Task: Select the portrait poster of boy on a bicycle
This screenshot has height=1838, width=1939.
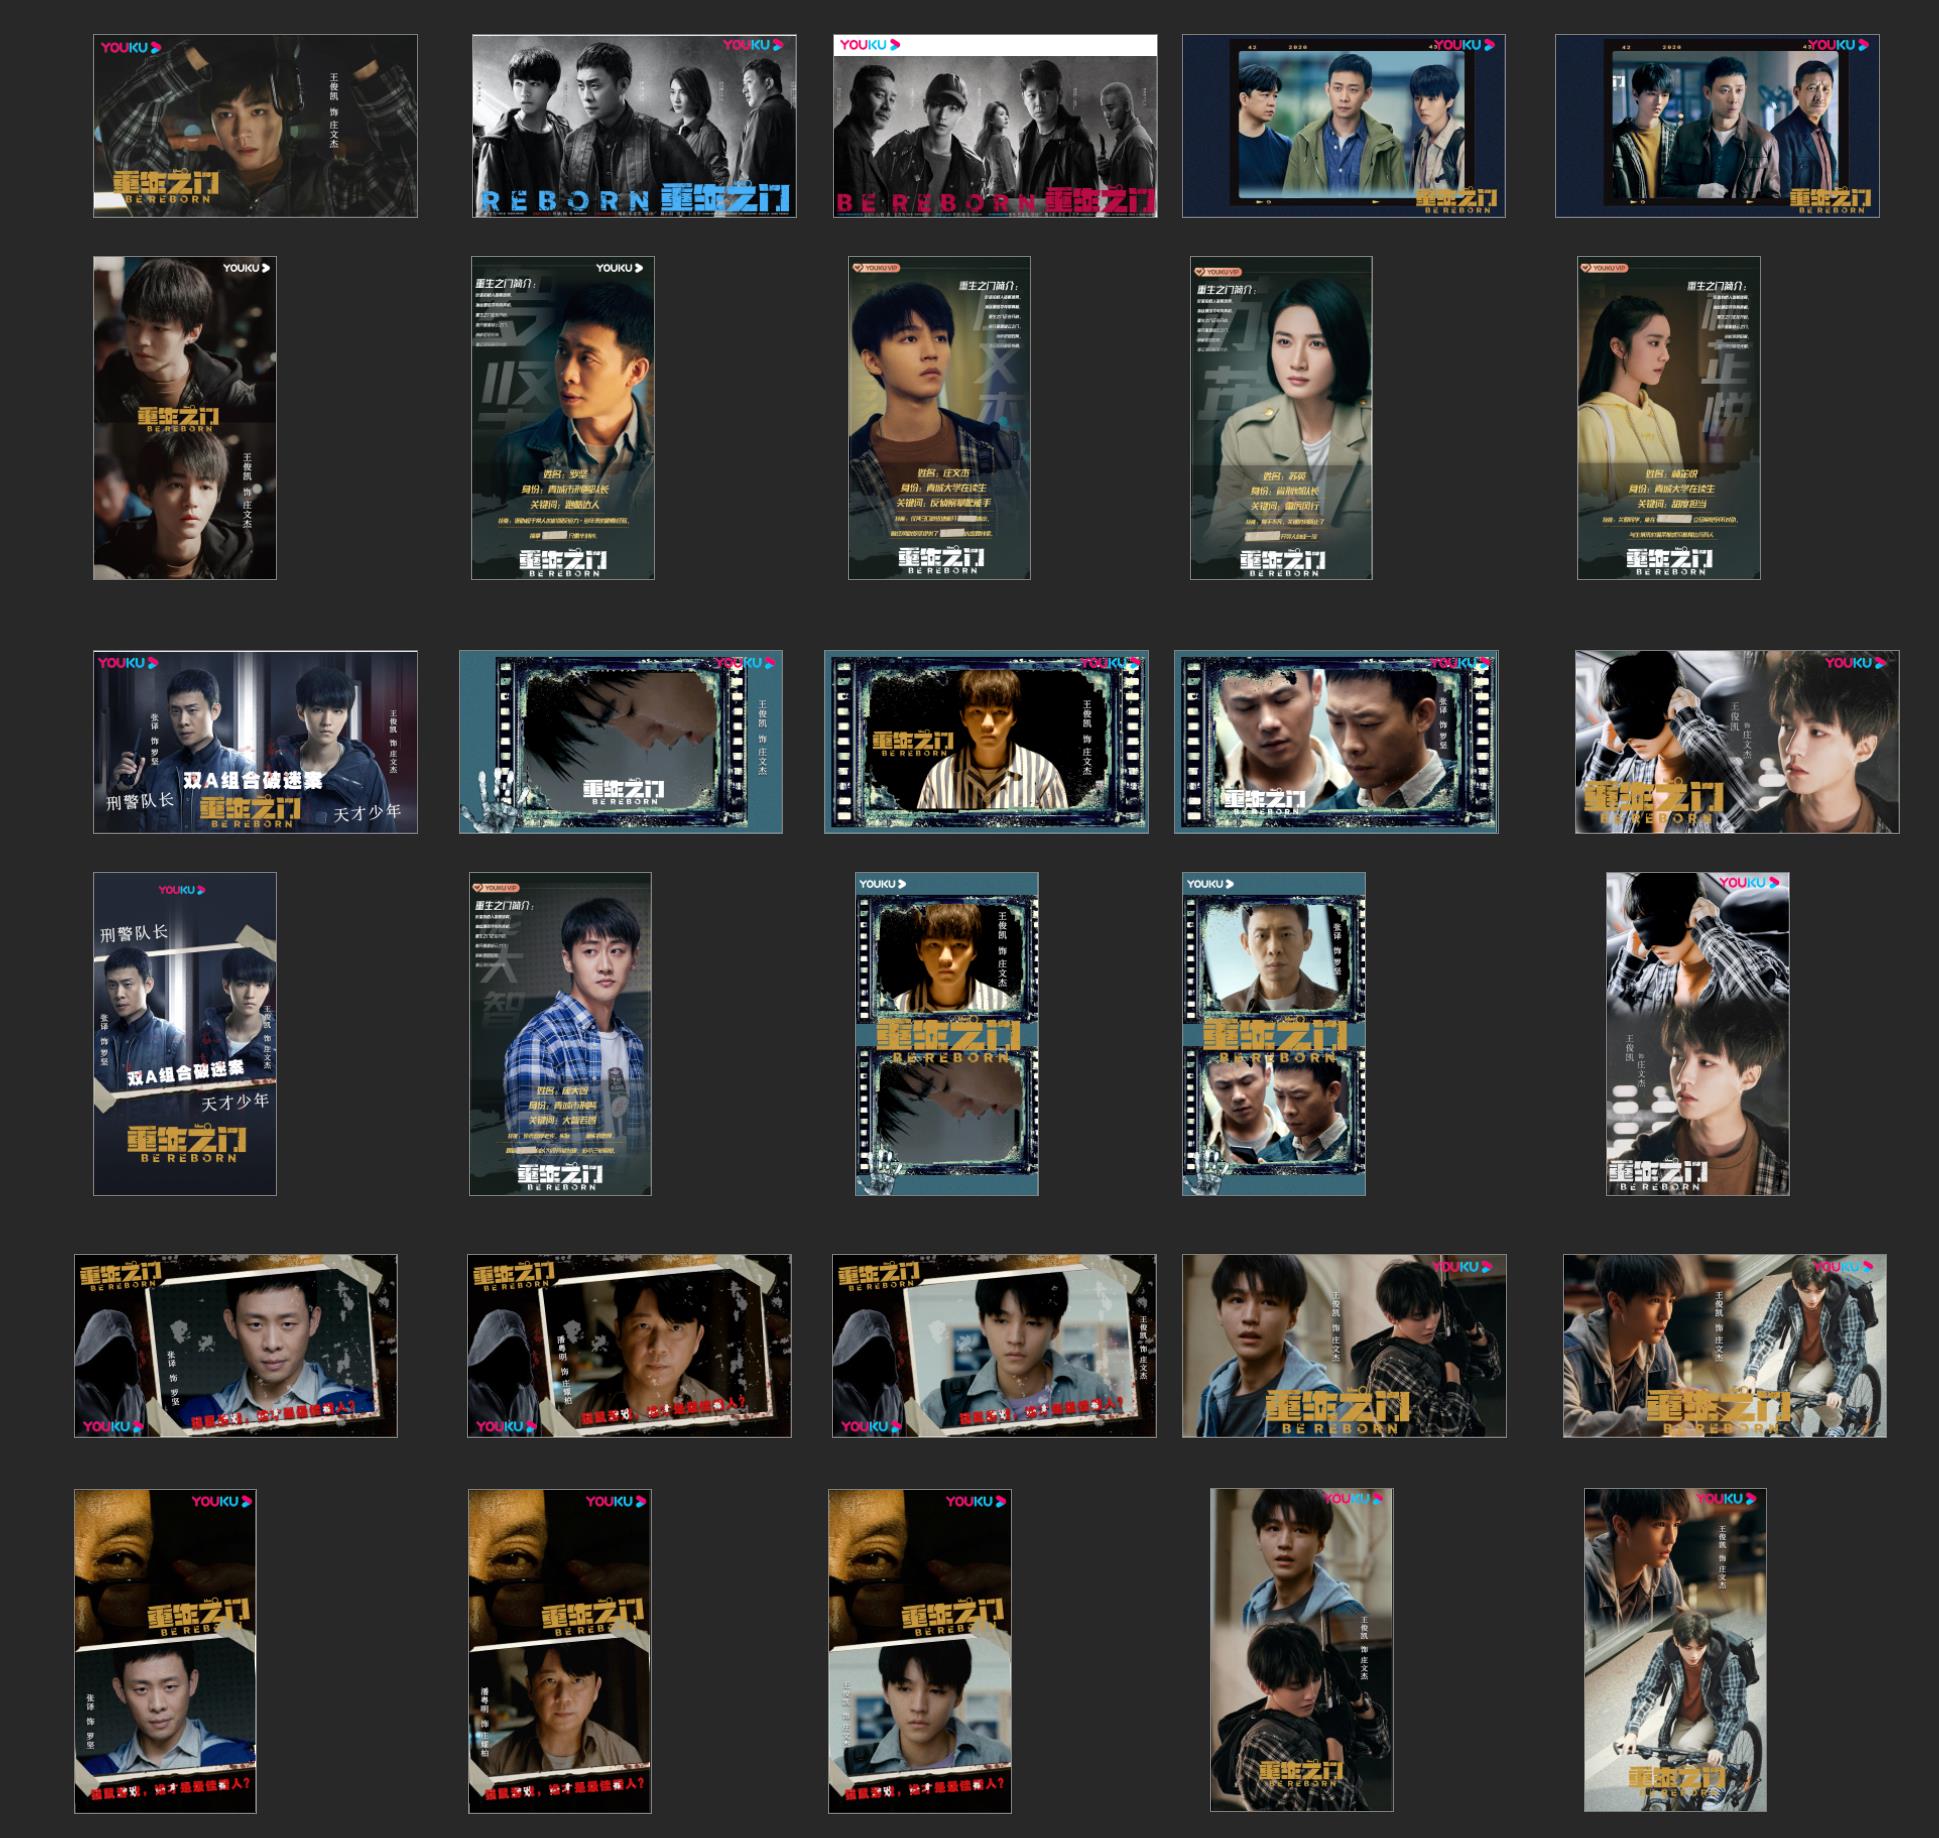Action: point(1676,1650)
